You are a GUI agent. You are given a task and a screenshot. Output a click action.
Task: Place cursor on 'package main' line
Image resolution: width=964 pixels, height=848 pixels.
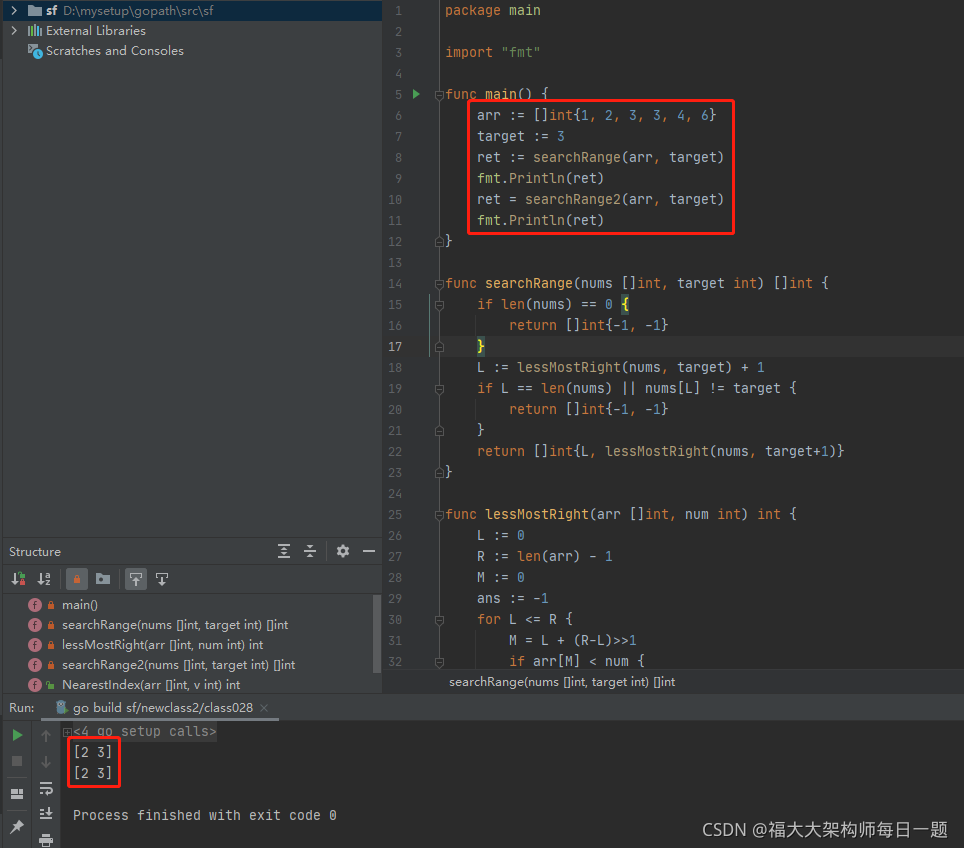coord(492,10)
